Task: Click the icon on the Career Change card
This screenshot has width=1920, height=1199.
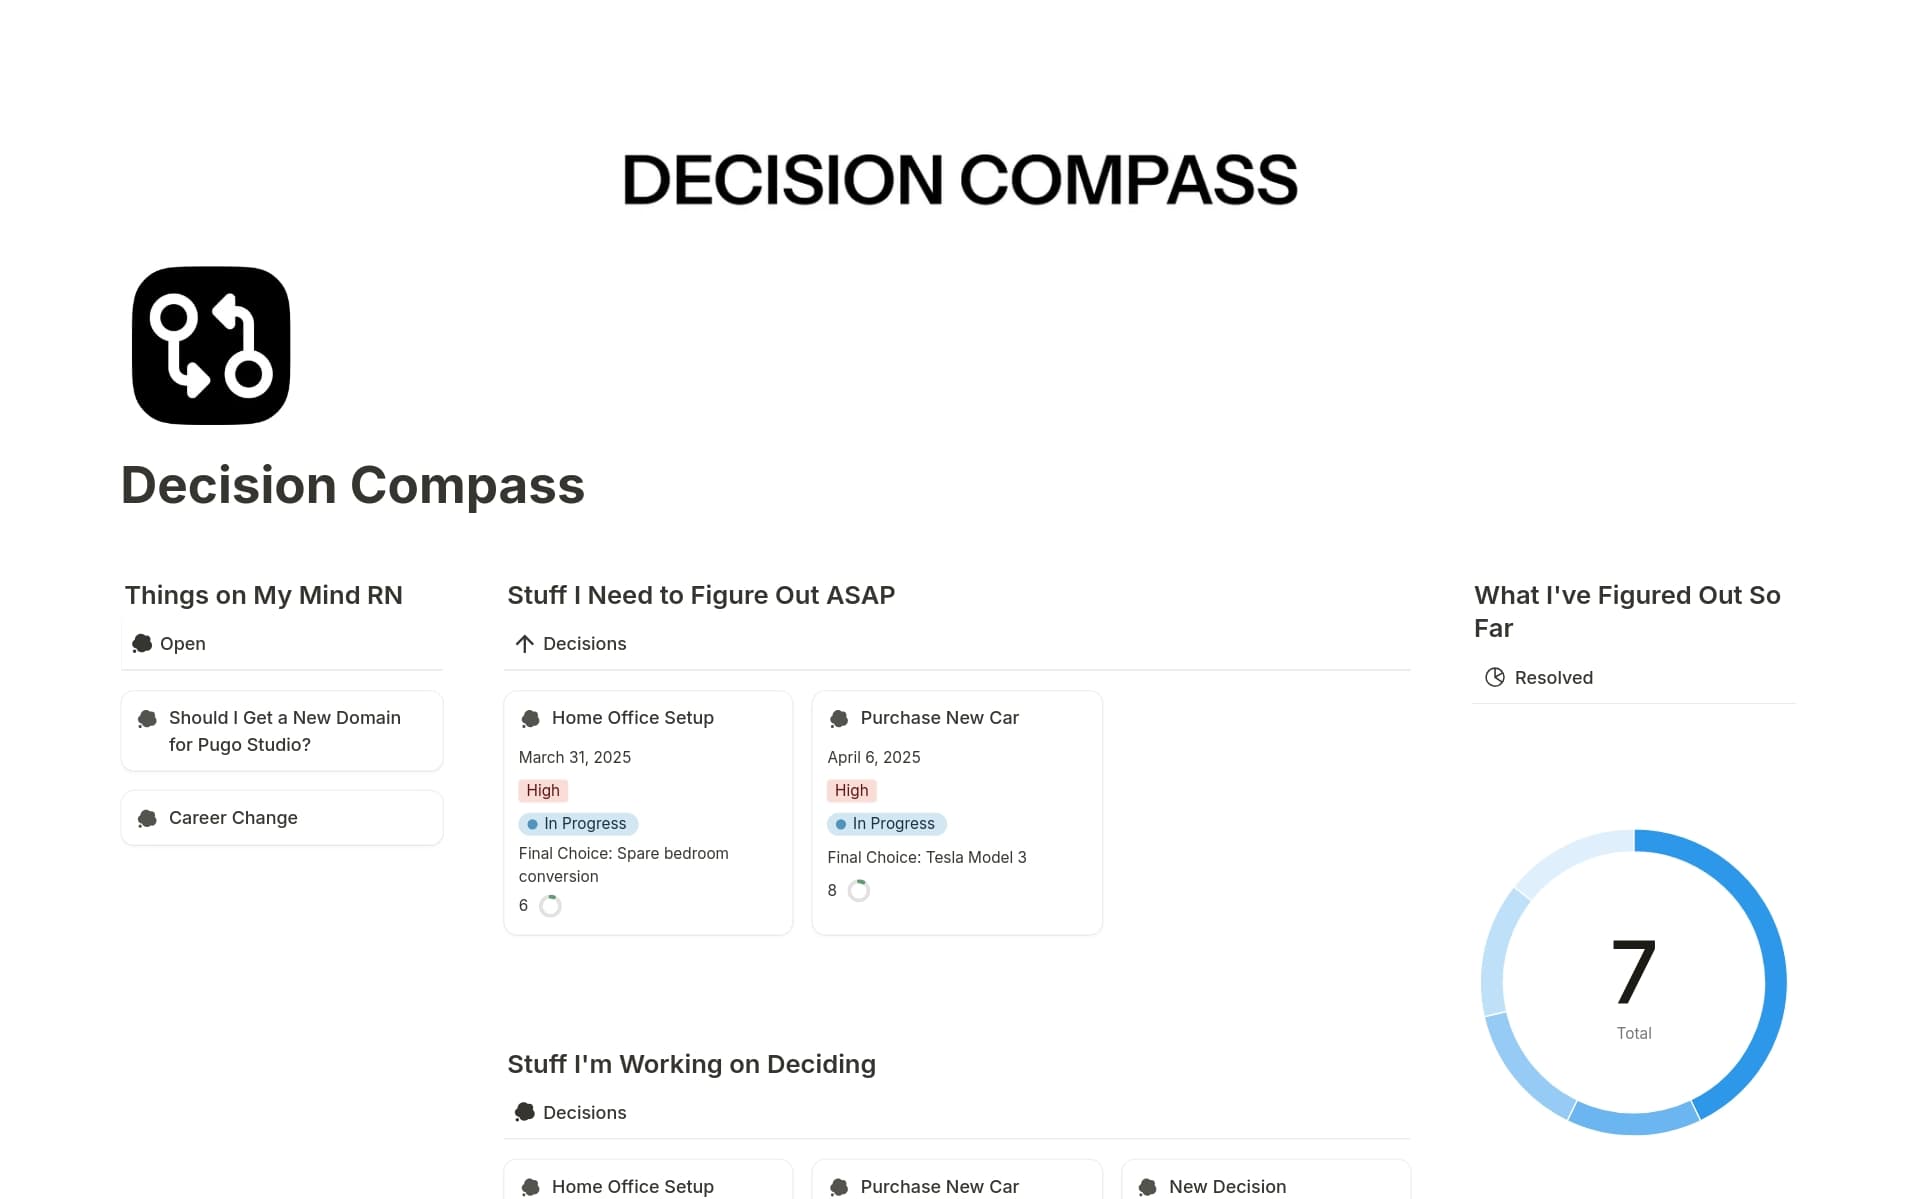Action: click(146, 817)
